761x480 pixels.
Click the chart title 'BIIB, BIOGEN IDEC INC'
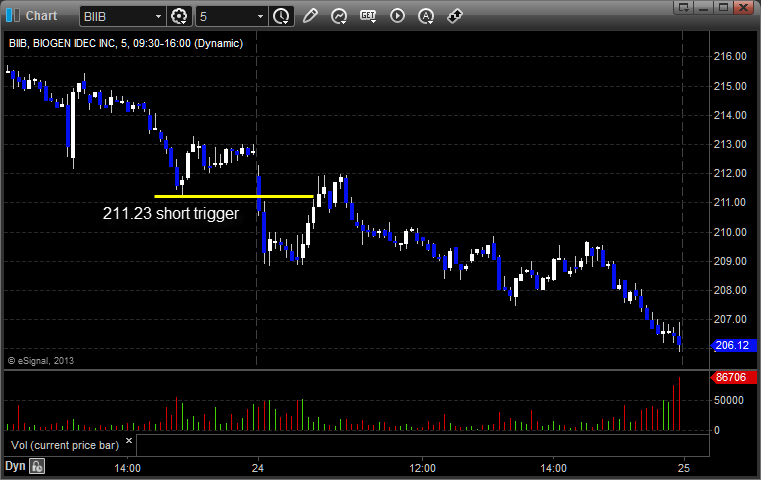[x=62, y=43]
